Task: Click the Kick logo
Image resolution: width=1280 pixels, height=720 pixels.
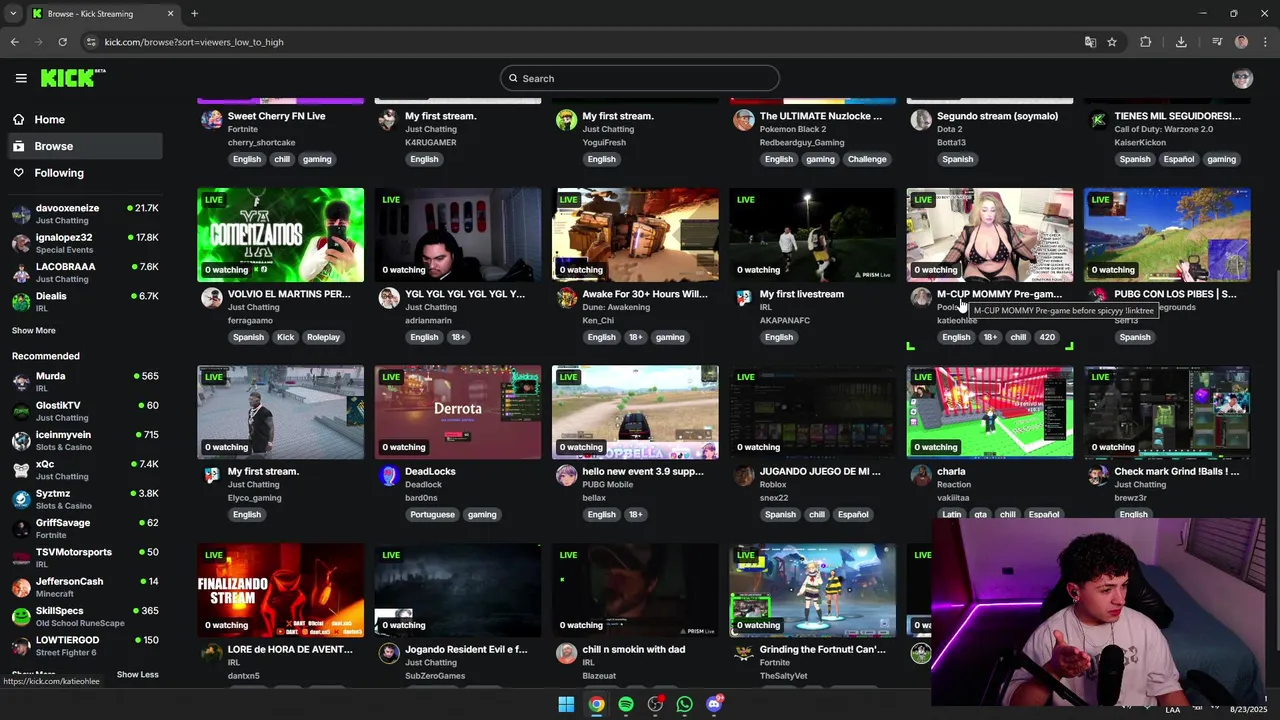Action: coord(73,78)
